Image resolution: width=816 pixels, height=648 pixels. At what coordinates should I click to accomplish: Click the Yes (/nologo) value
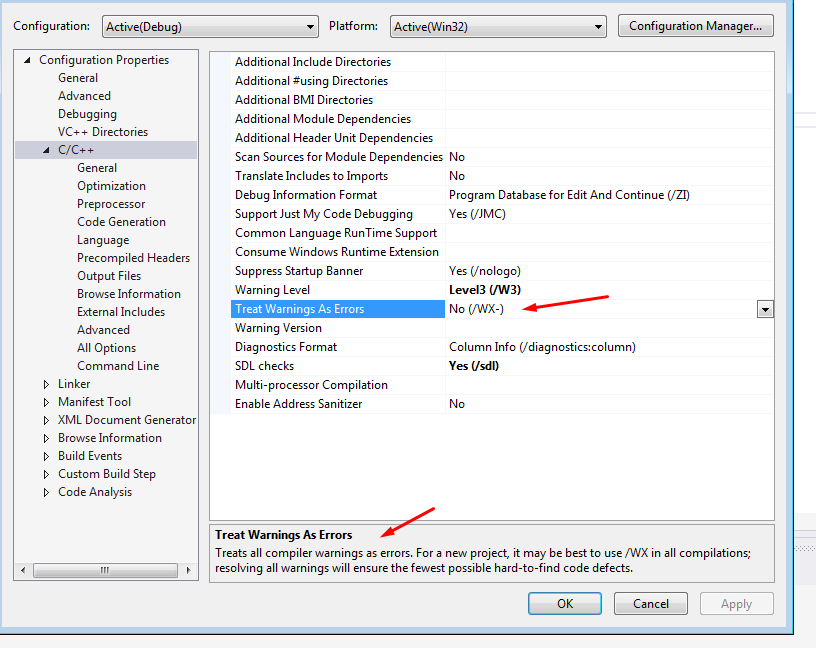484,271
